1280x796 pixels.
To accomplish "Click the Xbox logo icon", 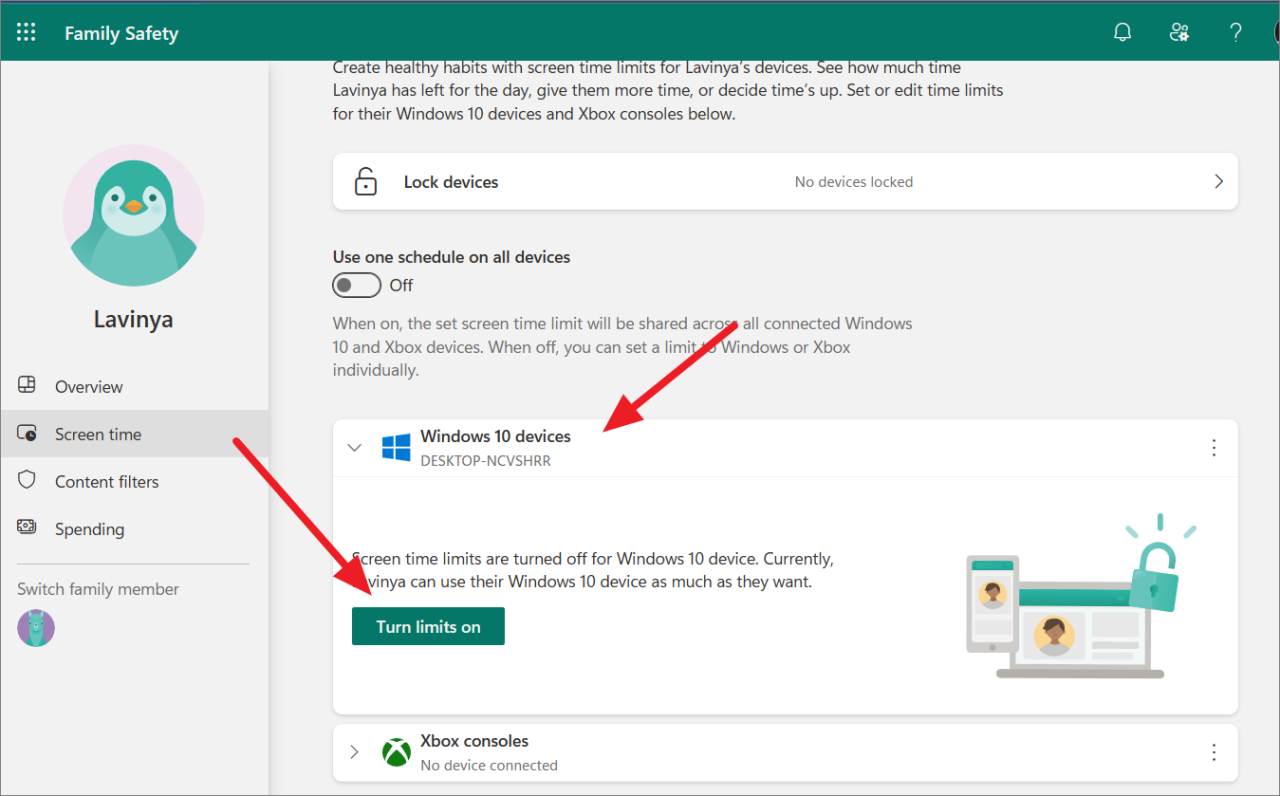I will [396, 752].
